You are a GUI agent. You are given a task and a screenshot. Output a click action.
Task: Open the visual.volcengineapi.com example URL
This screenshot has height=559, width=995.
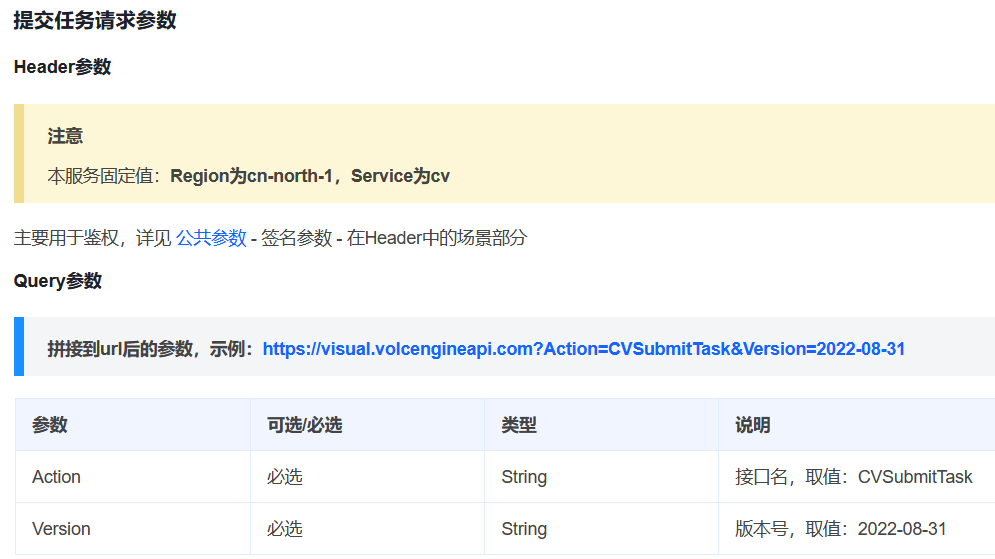pyautogui.click(x=583, y=349)
